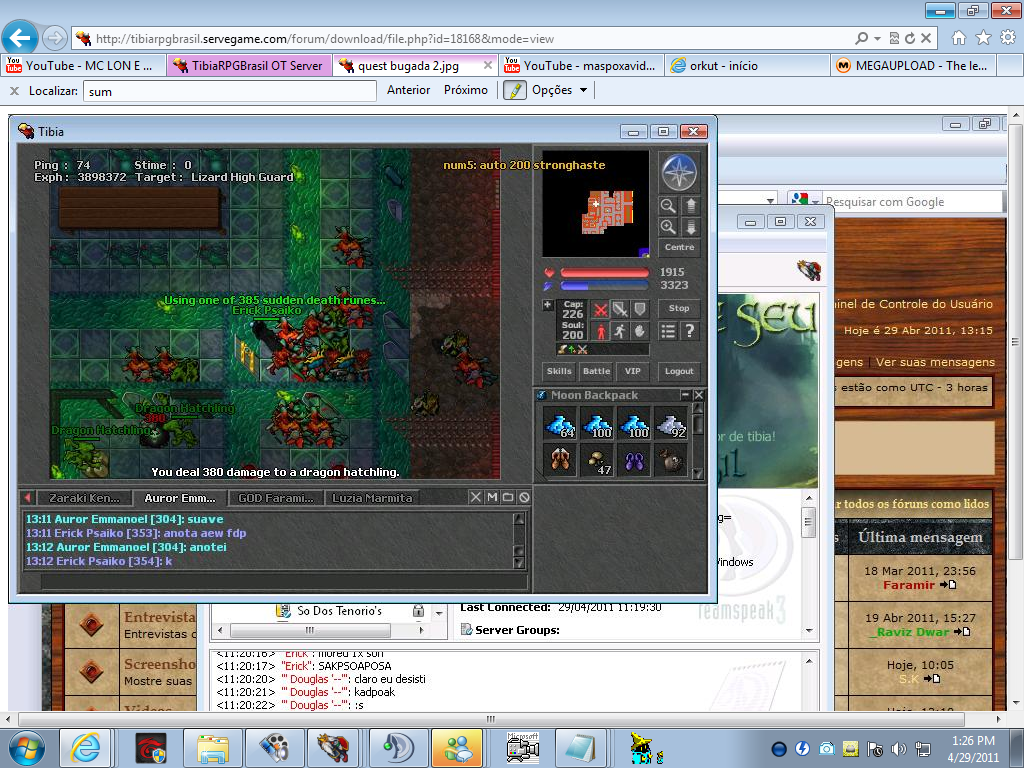1024x768 pixels.
Task: Select the mushrooms stack of 47
Action: [597, 460]
